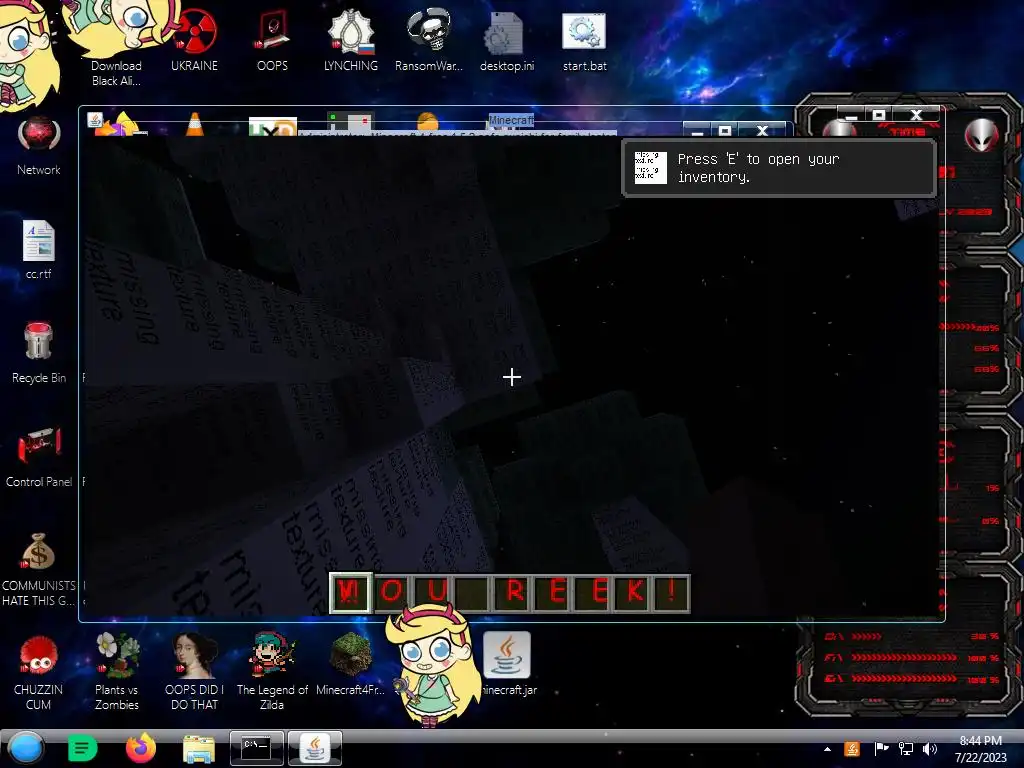Click the inventory hint toast's missing-texture icon
Screen dimensions: 1024x768
coord(650,168)
